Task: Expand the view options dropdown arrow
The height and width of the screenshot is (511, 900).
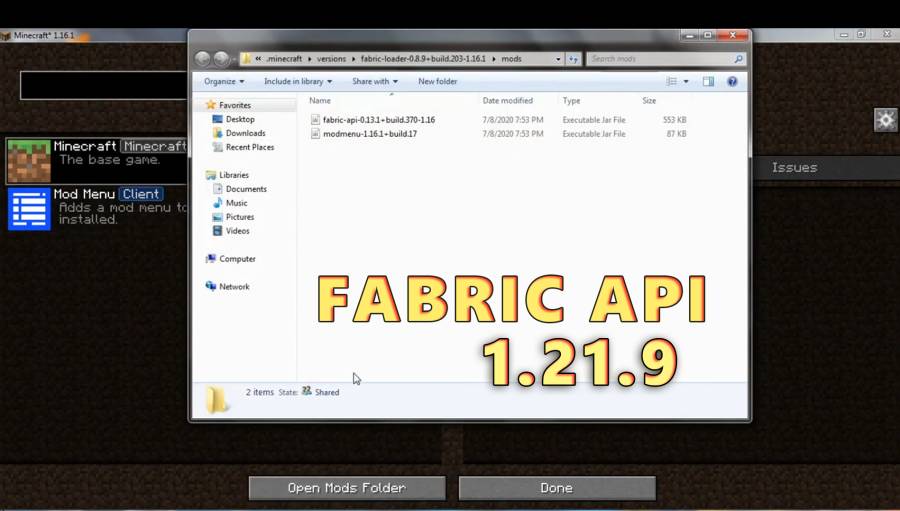Action: pos(686,82)
